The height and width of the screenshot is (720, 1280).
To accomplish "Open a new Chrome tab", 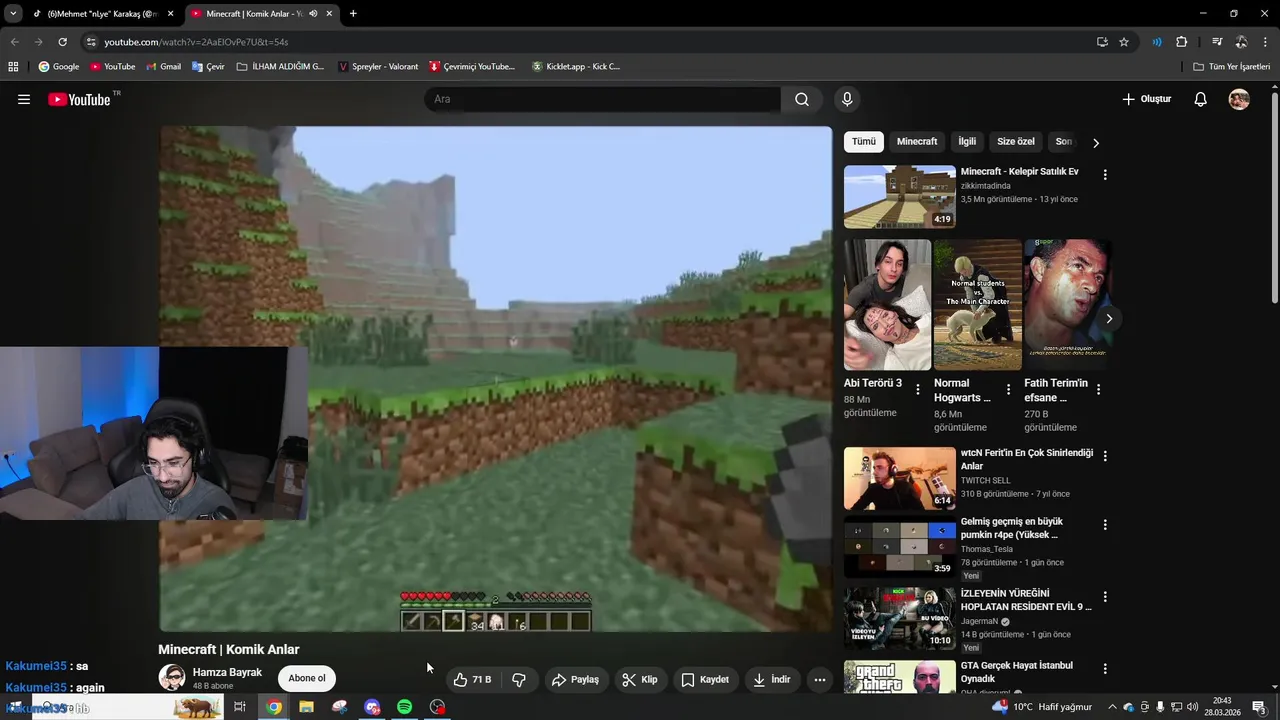I will point(353,14).
